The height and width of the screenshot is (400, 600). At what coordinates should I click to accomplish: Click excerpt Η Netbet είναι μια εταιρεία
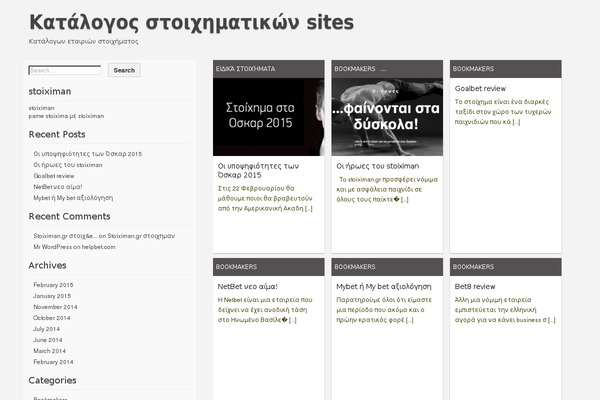(x=265, y=310)
